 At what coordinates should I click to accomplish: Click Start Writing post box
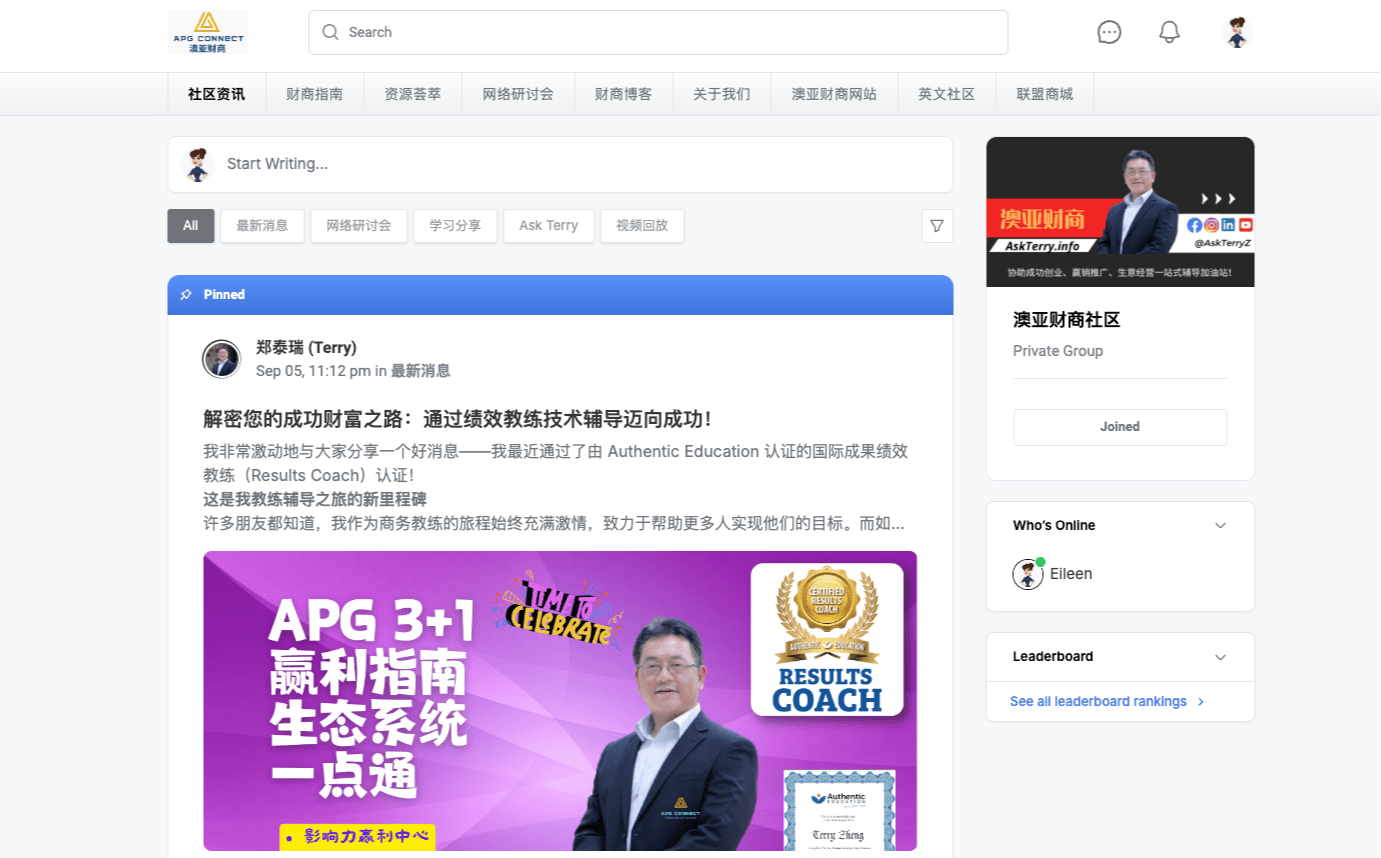pos(560,164)
